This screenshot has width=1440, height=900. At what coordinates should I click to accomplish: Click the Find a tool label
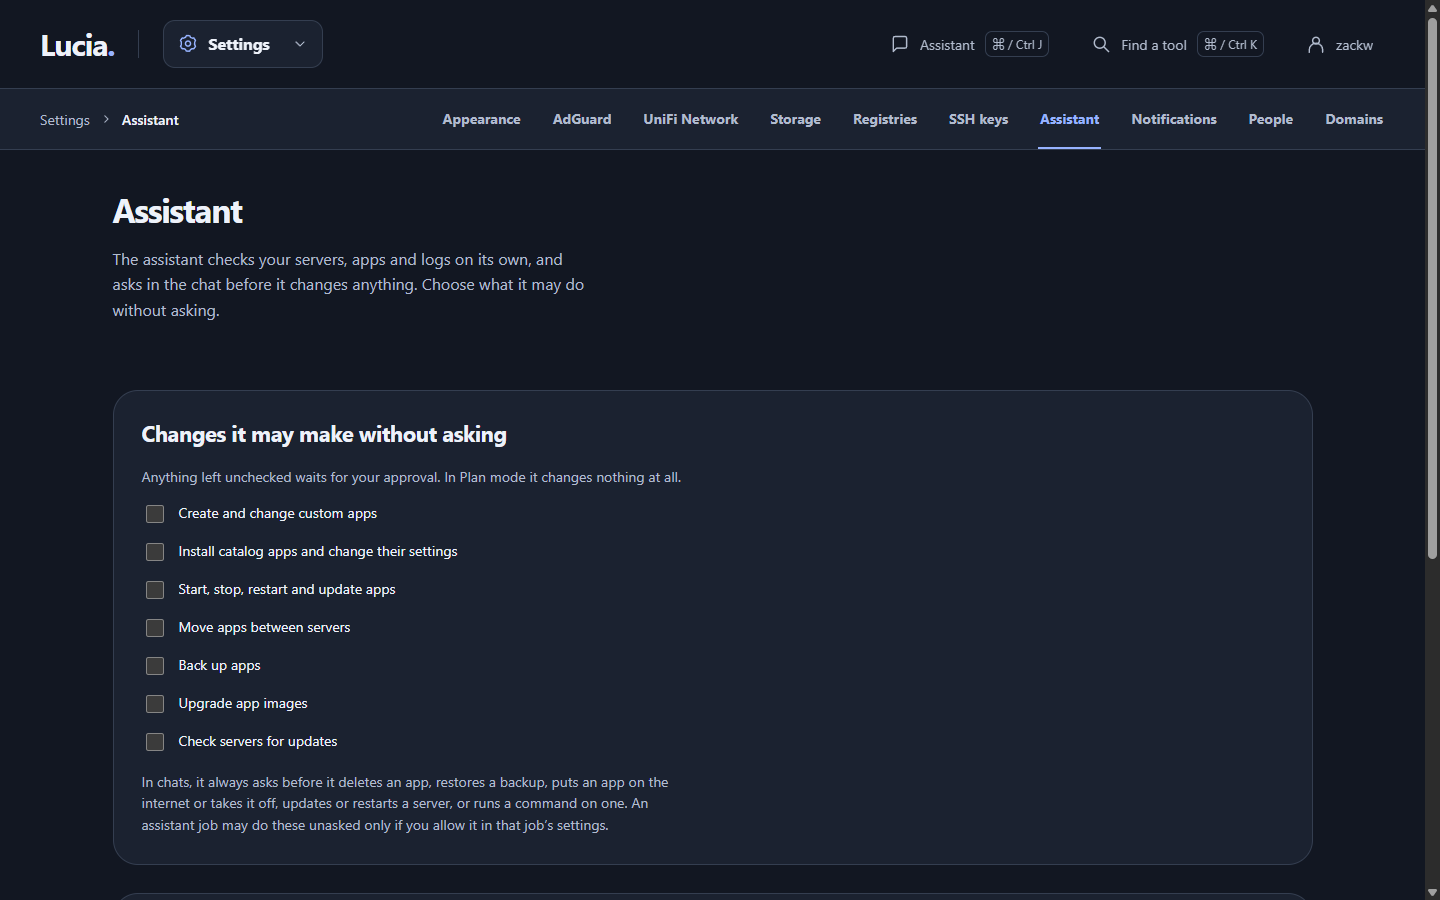coord(1154,45)
